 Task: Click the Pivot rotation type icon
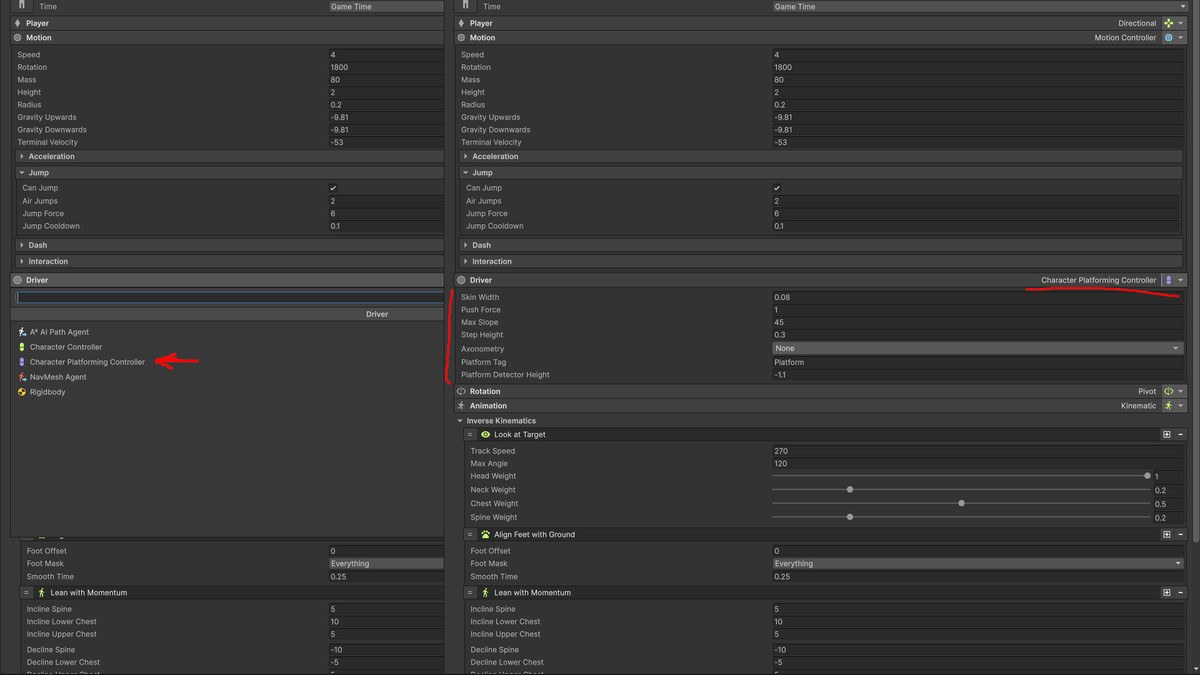pyautogui.click(x=1168, y=392)
